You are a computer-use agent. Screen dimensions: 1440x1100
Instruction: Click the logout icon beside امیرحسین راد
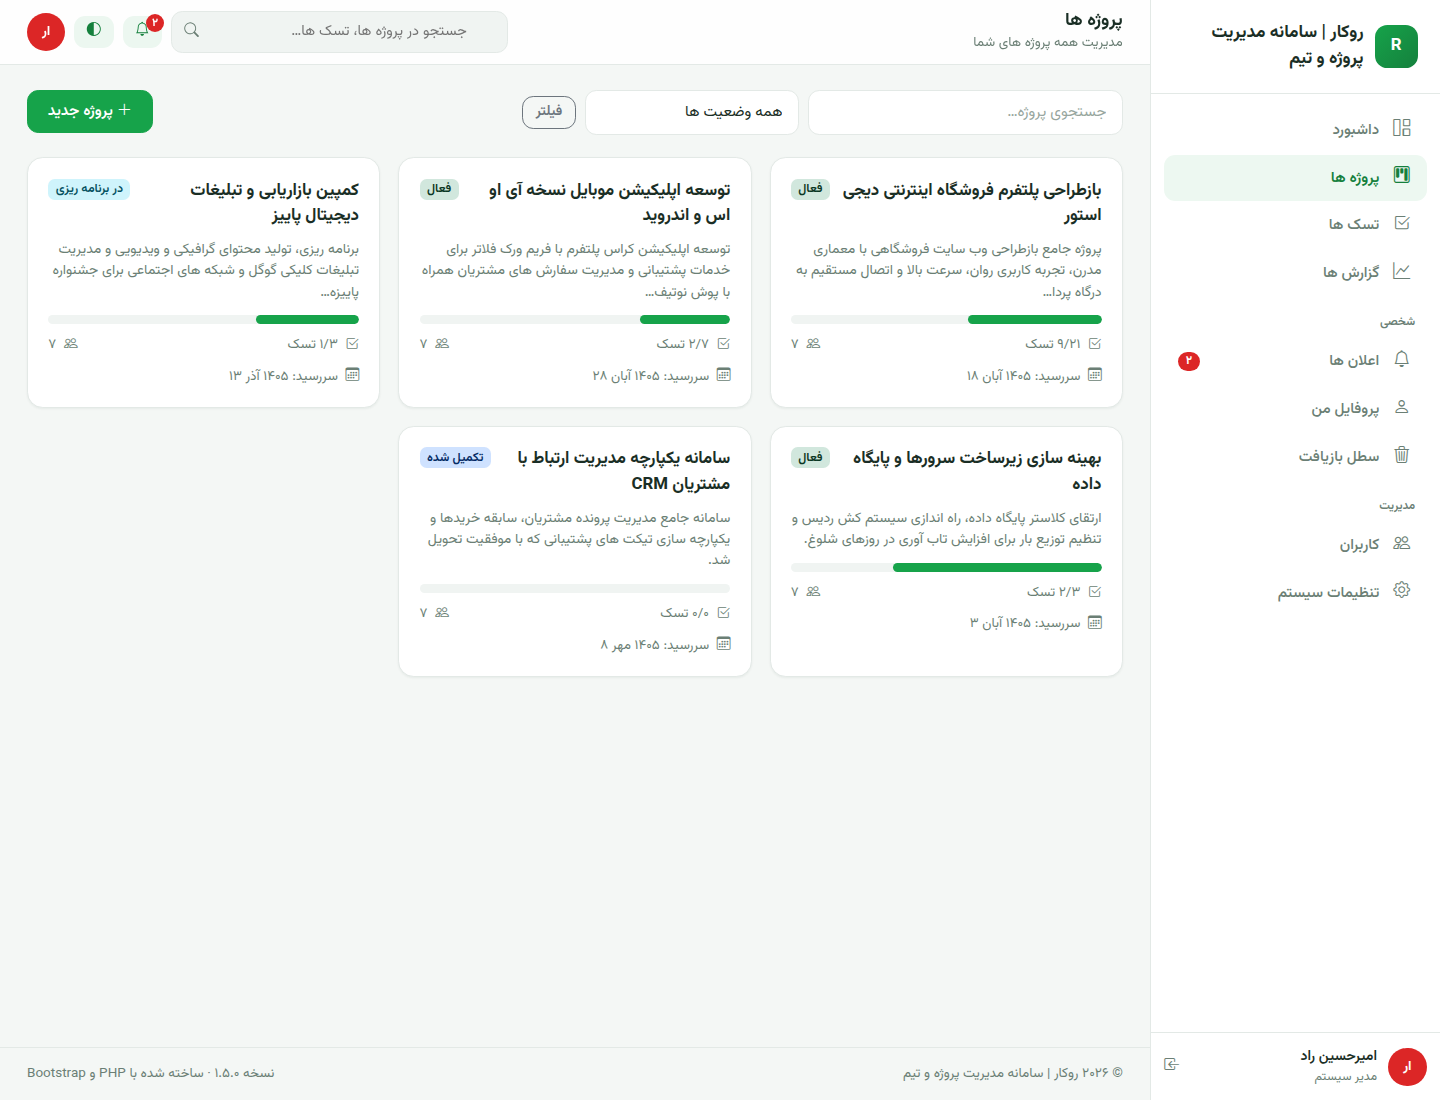coord(1172,1065)
